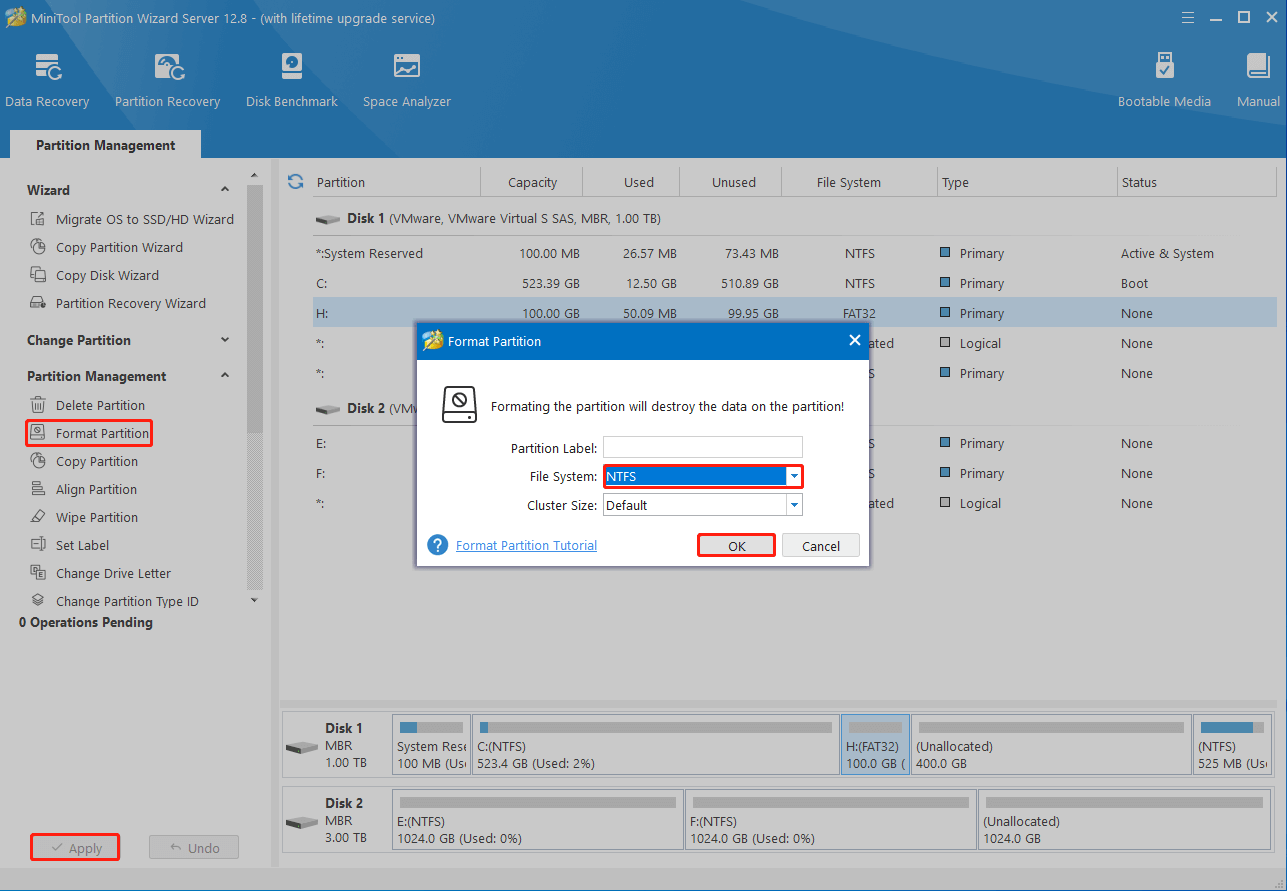Open Disk Benchmark tool
Screen dimensions: 1287x891
(291, 80)
